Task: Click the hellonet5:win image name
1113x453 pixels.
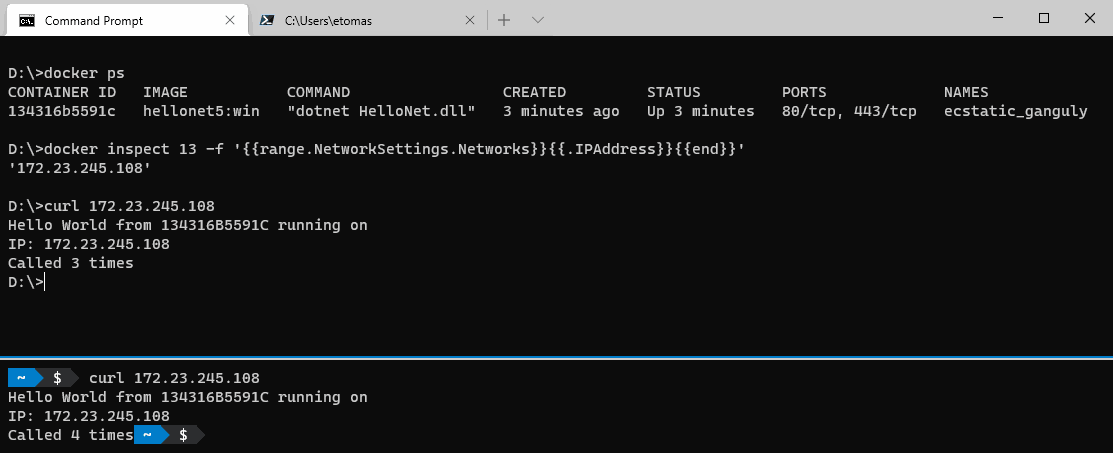Action: 201,111
